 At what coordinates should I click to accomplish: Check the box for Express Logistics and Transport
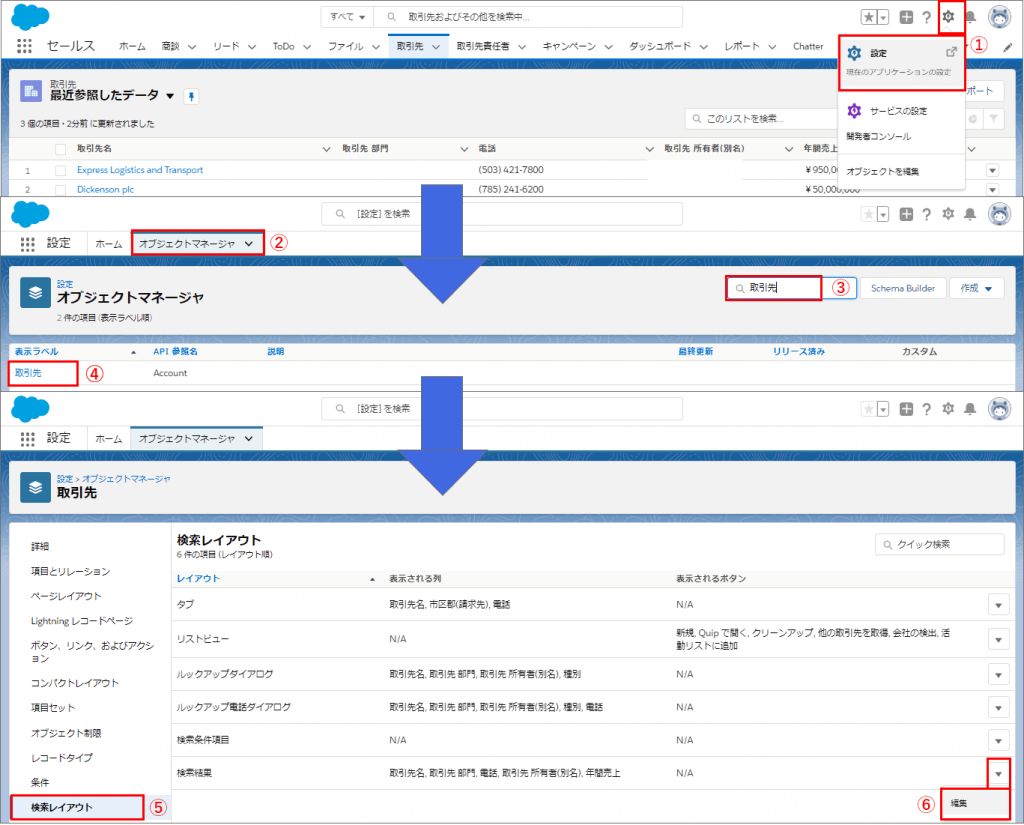pos(61,170)
